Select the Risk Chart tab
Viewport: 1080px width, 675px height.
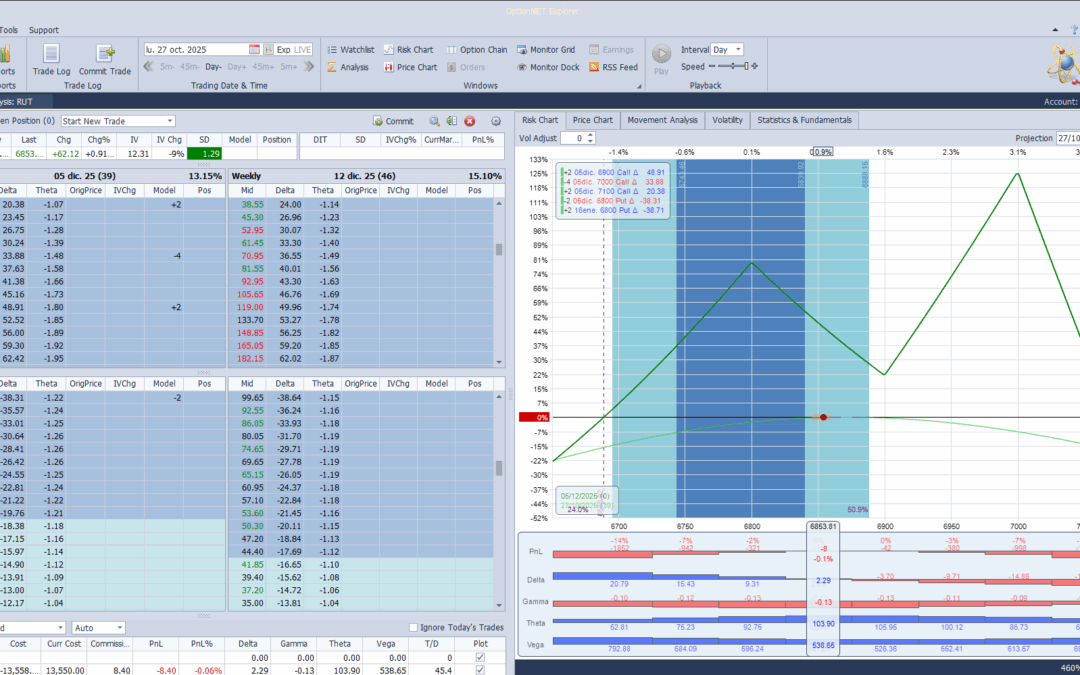click(x=540, y=120)
